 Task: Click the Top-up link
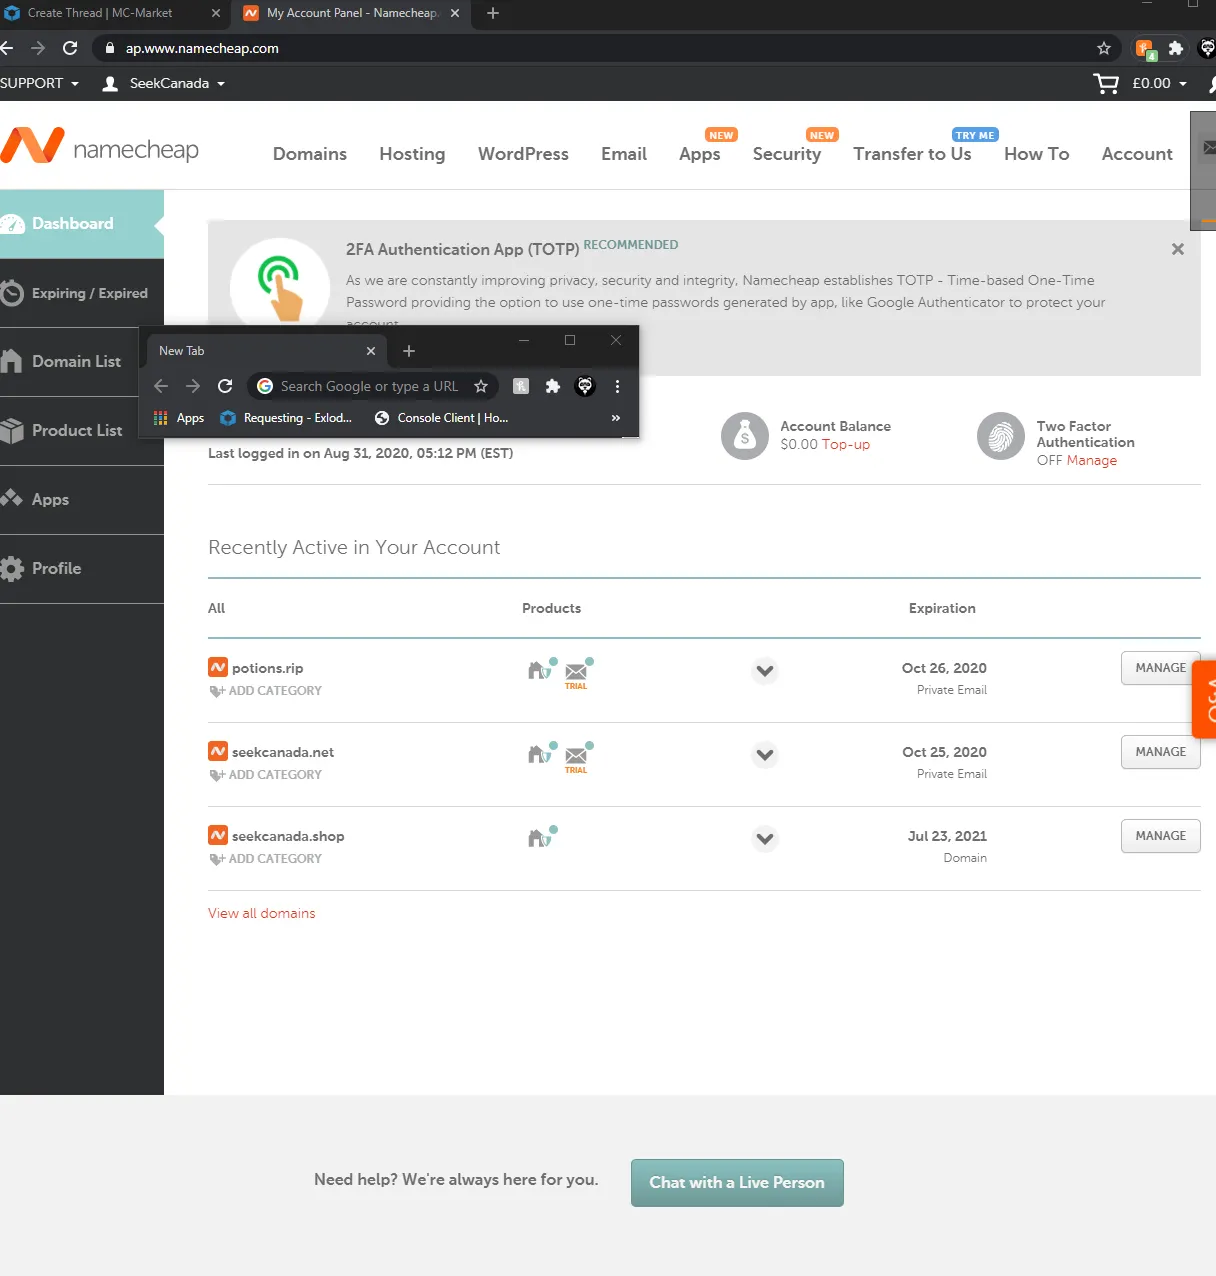(x=846, y=444)
